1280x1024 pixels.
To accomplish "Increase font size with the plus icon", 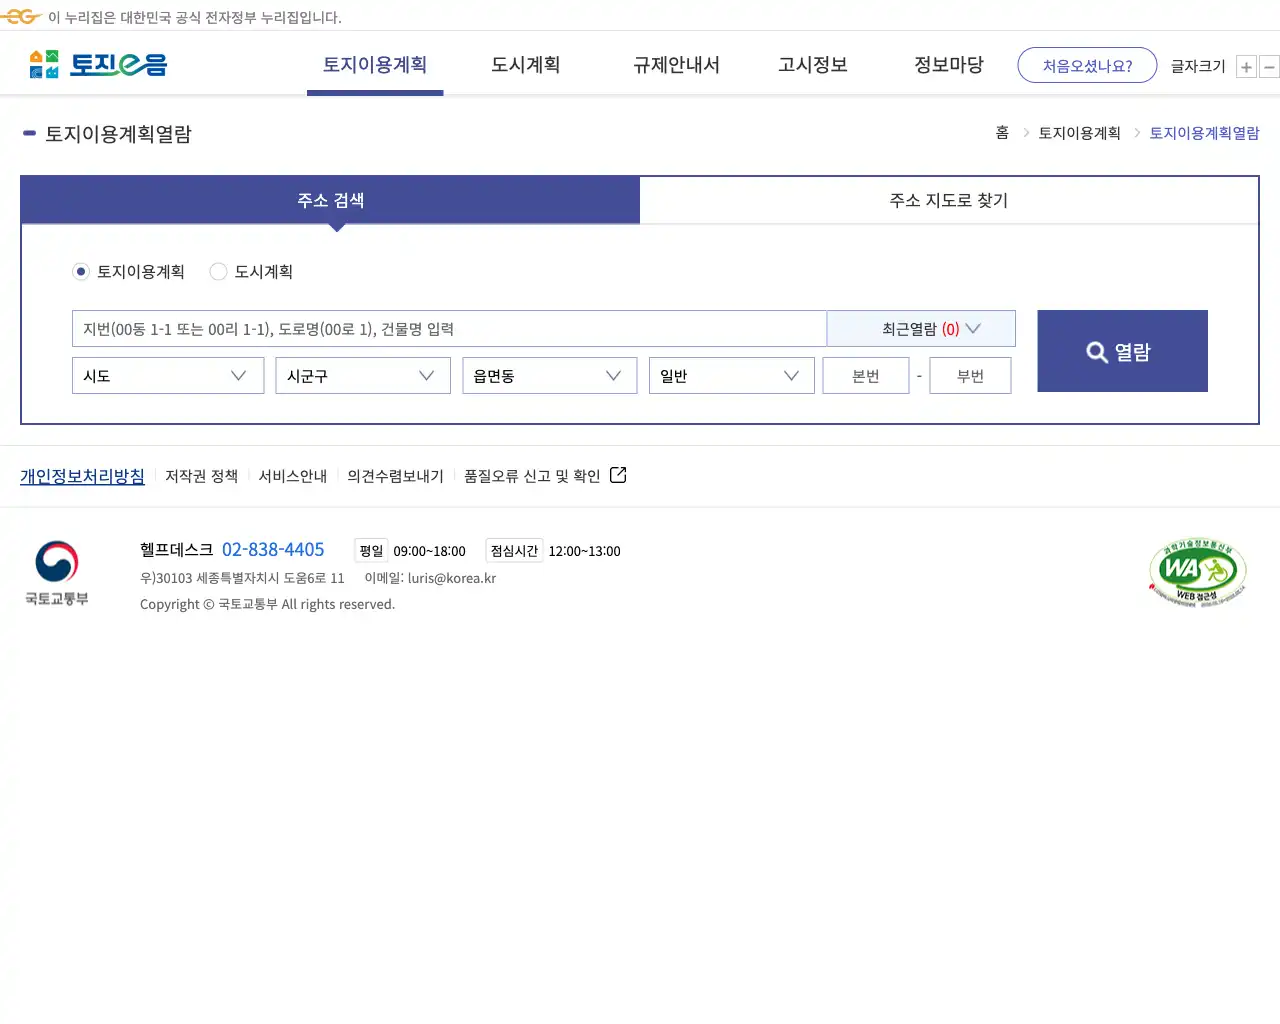I will tap(1246, 66).
